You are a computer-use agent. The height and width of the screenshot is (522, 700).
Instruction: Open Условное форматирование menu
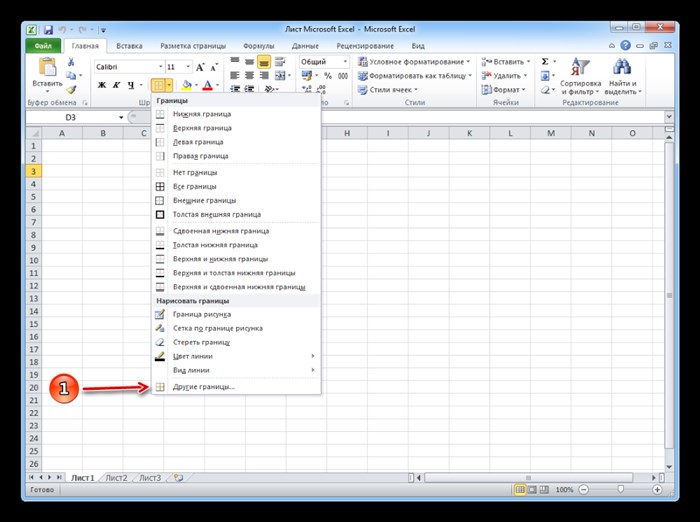414,62
